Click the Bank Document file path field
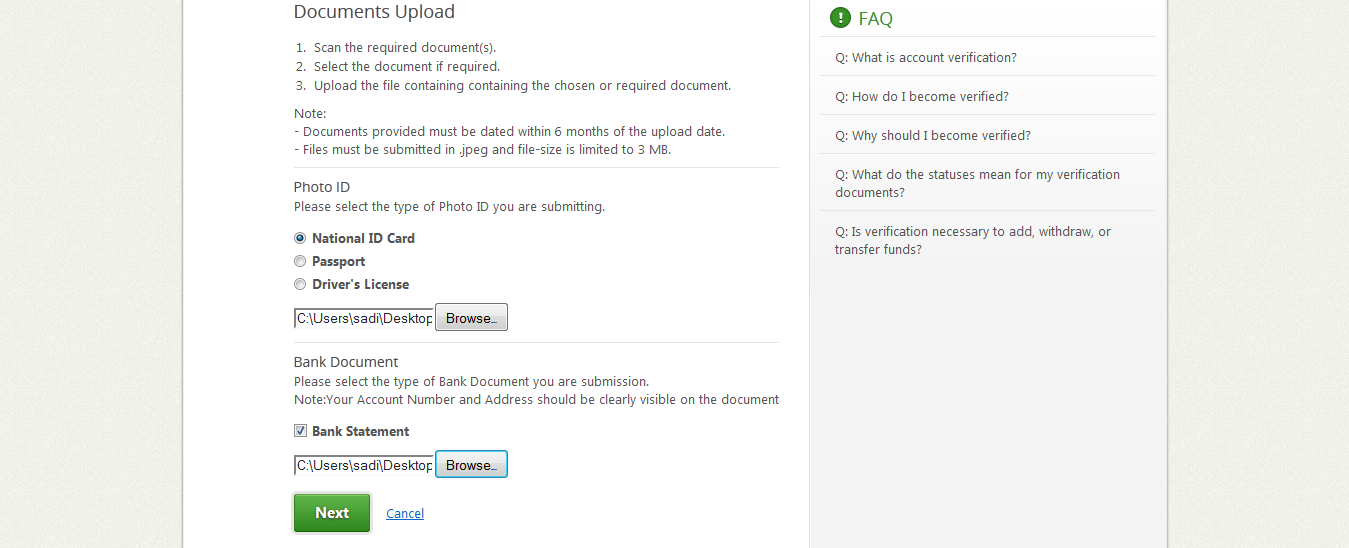This screenshot has width=1349, height=548. [364, 465]
